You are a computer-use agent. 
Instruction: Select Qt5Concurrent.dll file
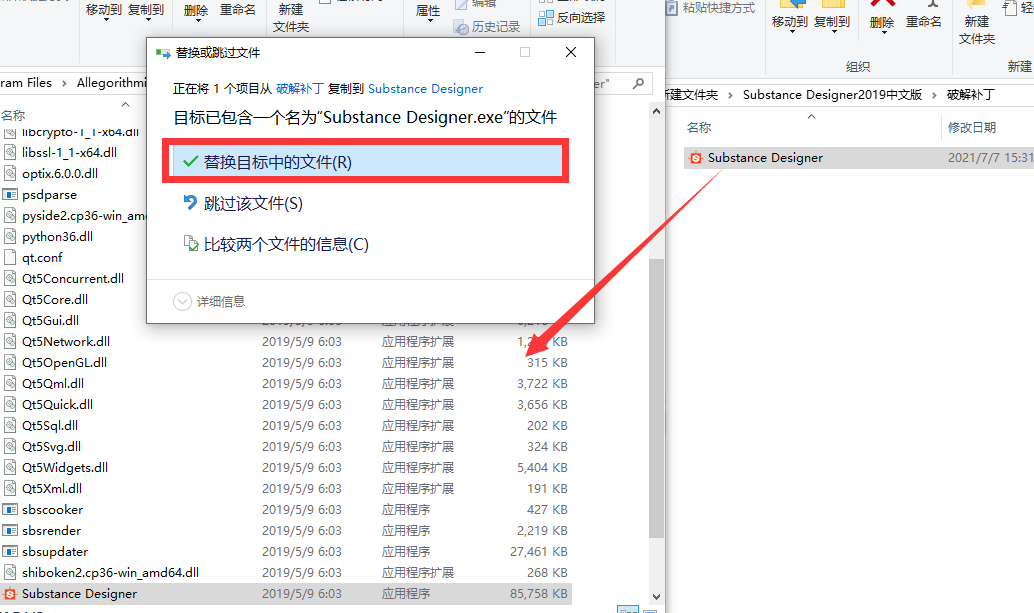[73, 278]
